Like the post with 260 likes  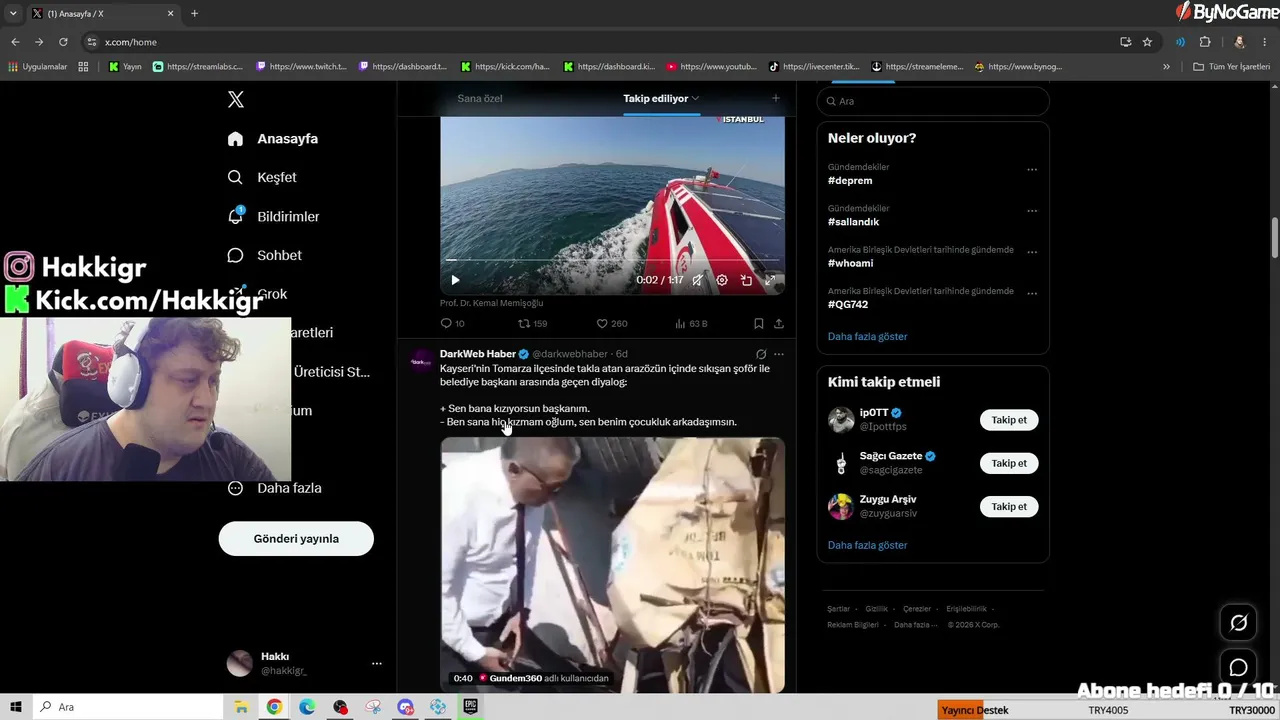(x=612, y=323)
